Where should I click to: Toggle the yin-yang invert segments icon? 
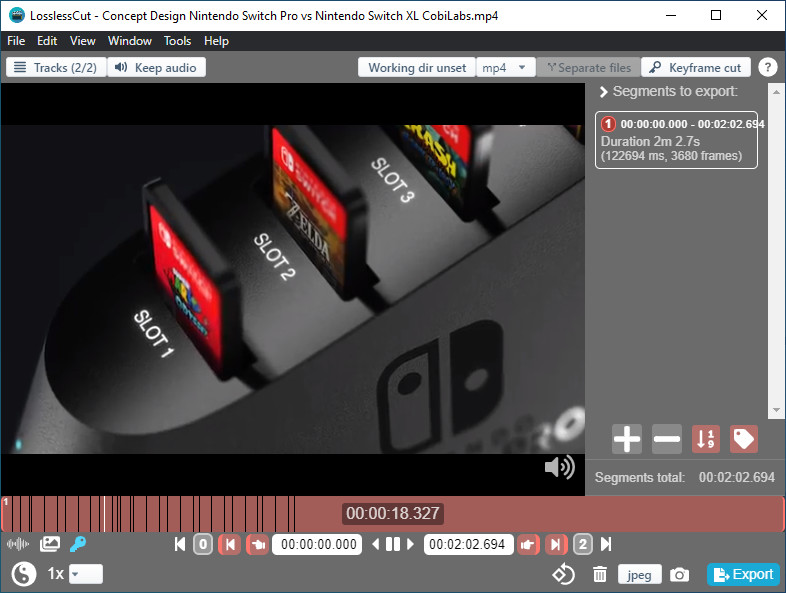[24, 574]
